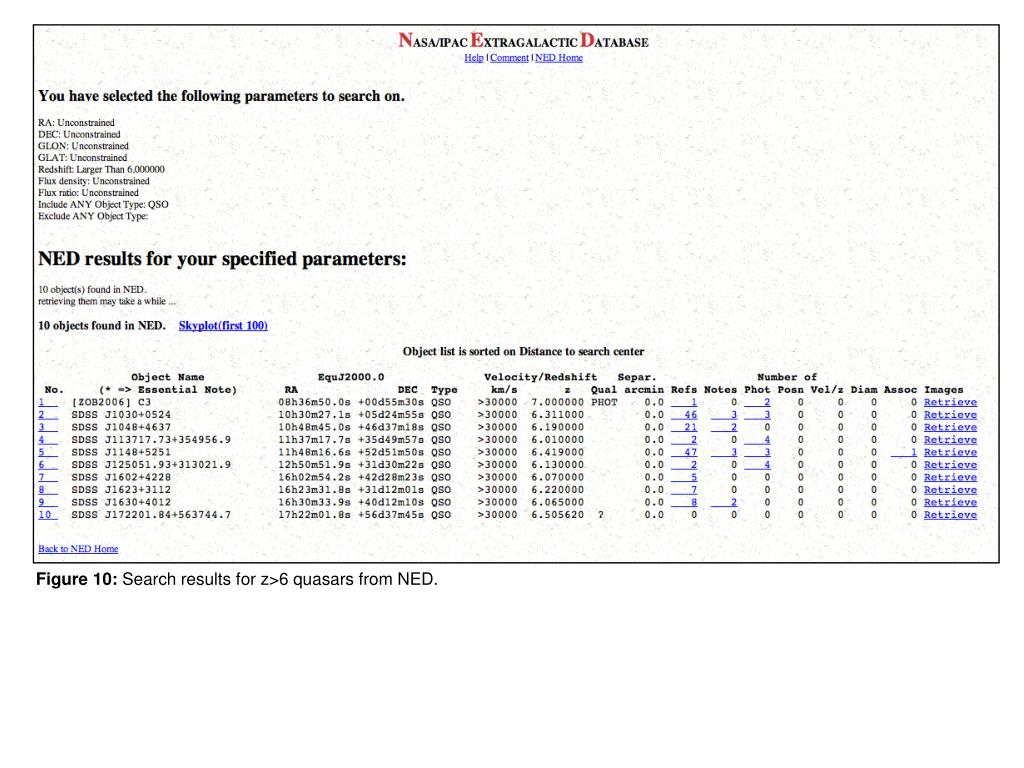Viewport: 1024px width, 768px height.
Task: Select 'Include ANY Object Type: QSO' line
Action: [103, 204]
